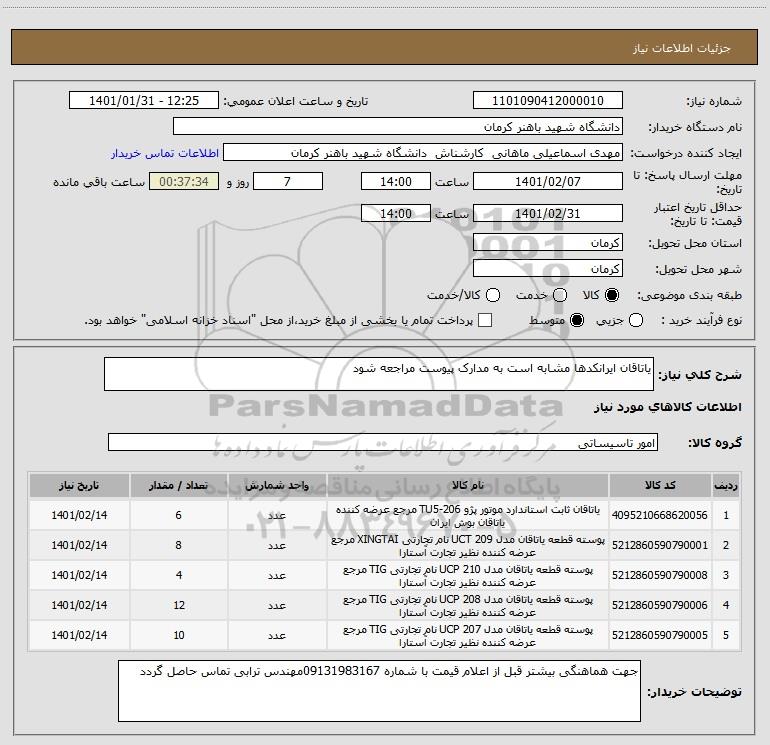Click the delivery province field کرمان
Screen dimensions: 770x745
click(x=548, y=243)
